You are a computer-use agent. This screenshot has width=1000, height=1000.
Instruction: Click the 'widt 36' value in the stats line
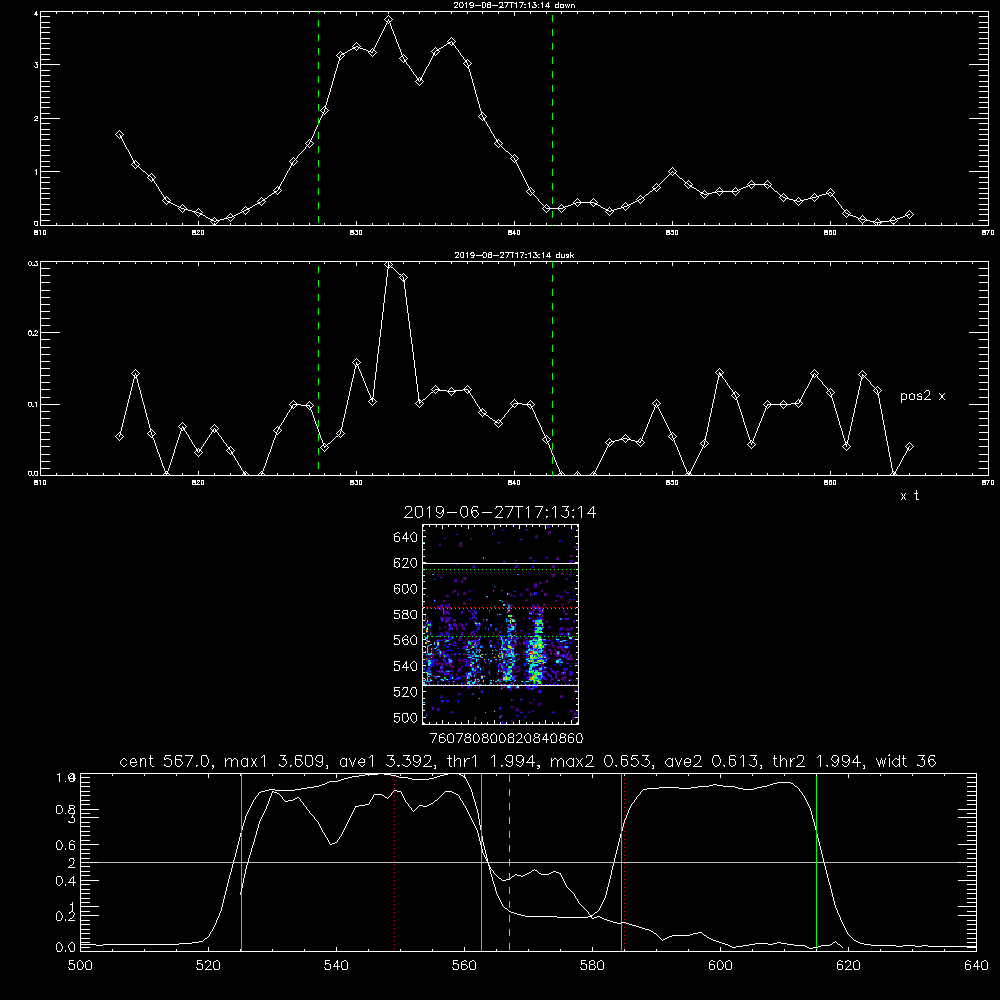[x=906, y=761]
